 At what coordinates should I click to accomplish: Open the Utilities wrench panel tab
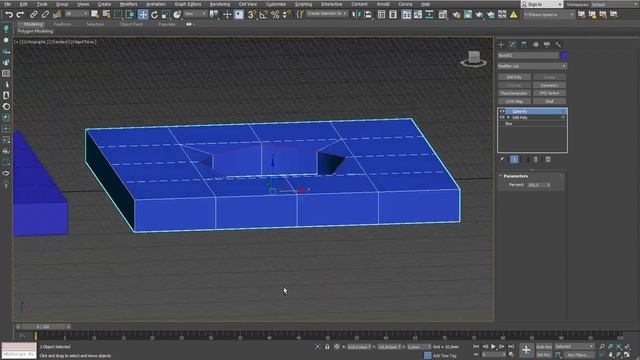pos(558,44)
